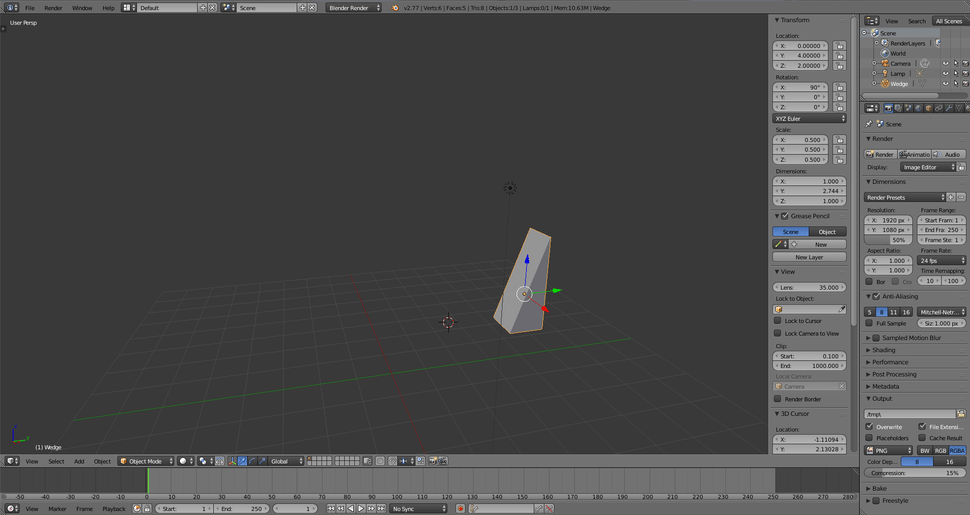The image size is (970, 515).
Task: Hide the Camera using its eye icon
Action: pos(945,63)
